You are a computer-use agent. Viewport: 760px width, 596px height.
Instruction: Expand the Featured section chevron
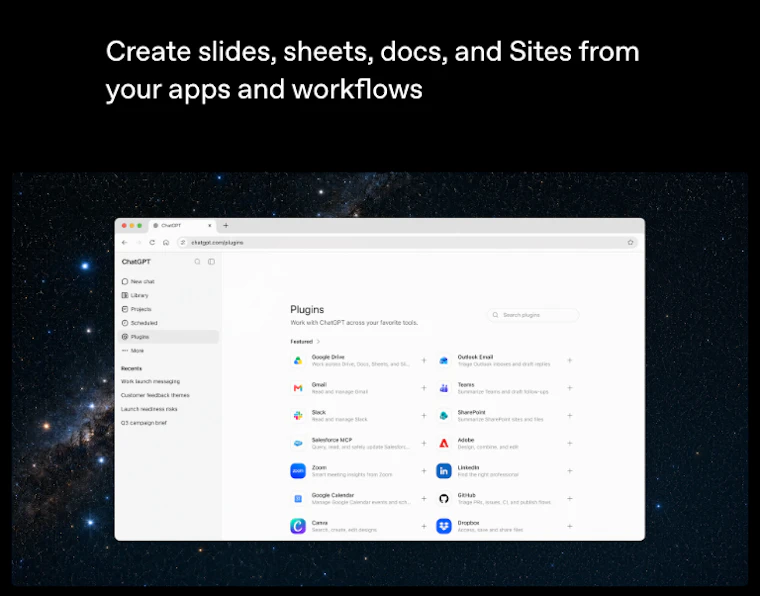point(318,342)
